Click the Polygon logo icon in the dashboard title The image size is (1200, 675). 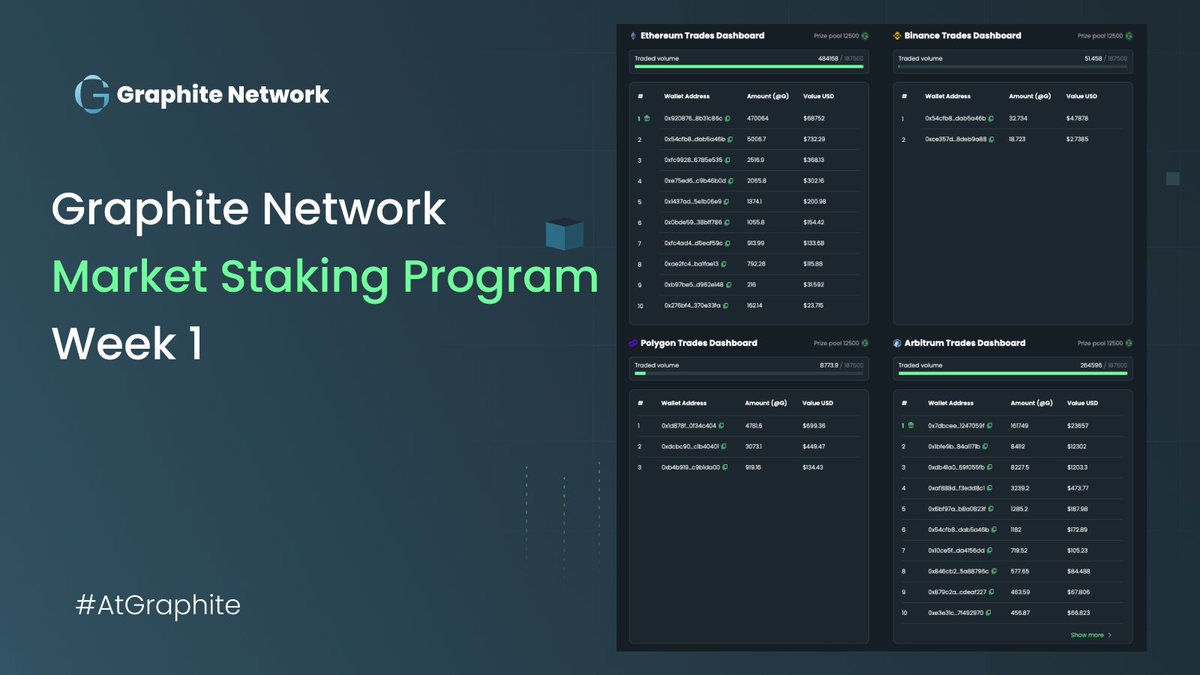633,343
